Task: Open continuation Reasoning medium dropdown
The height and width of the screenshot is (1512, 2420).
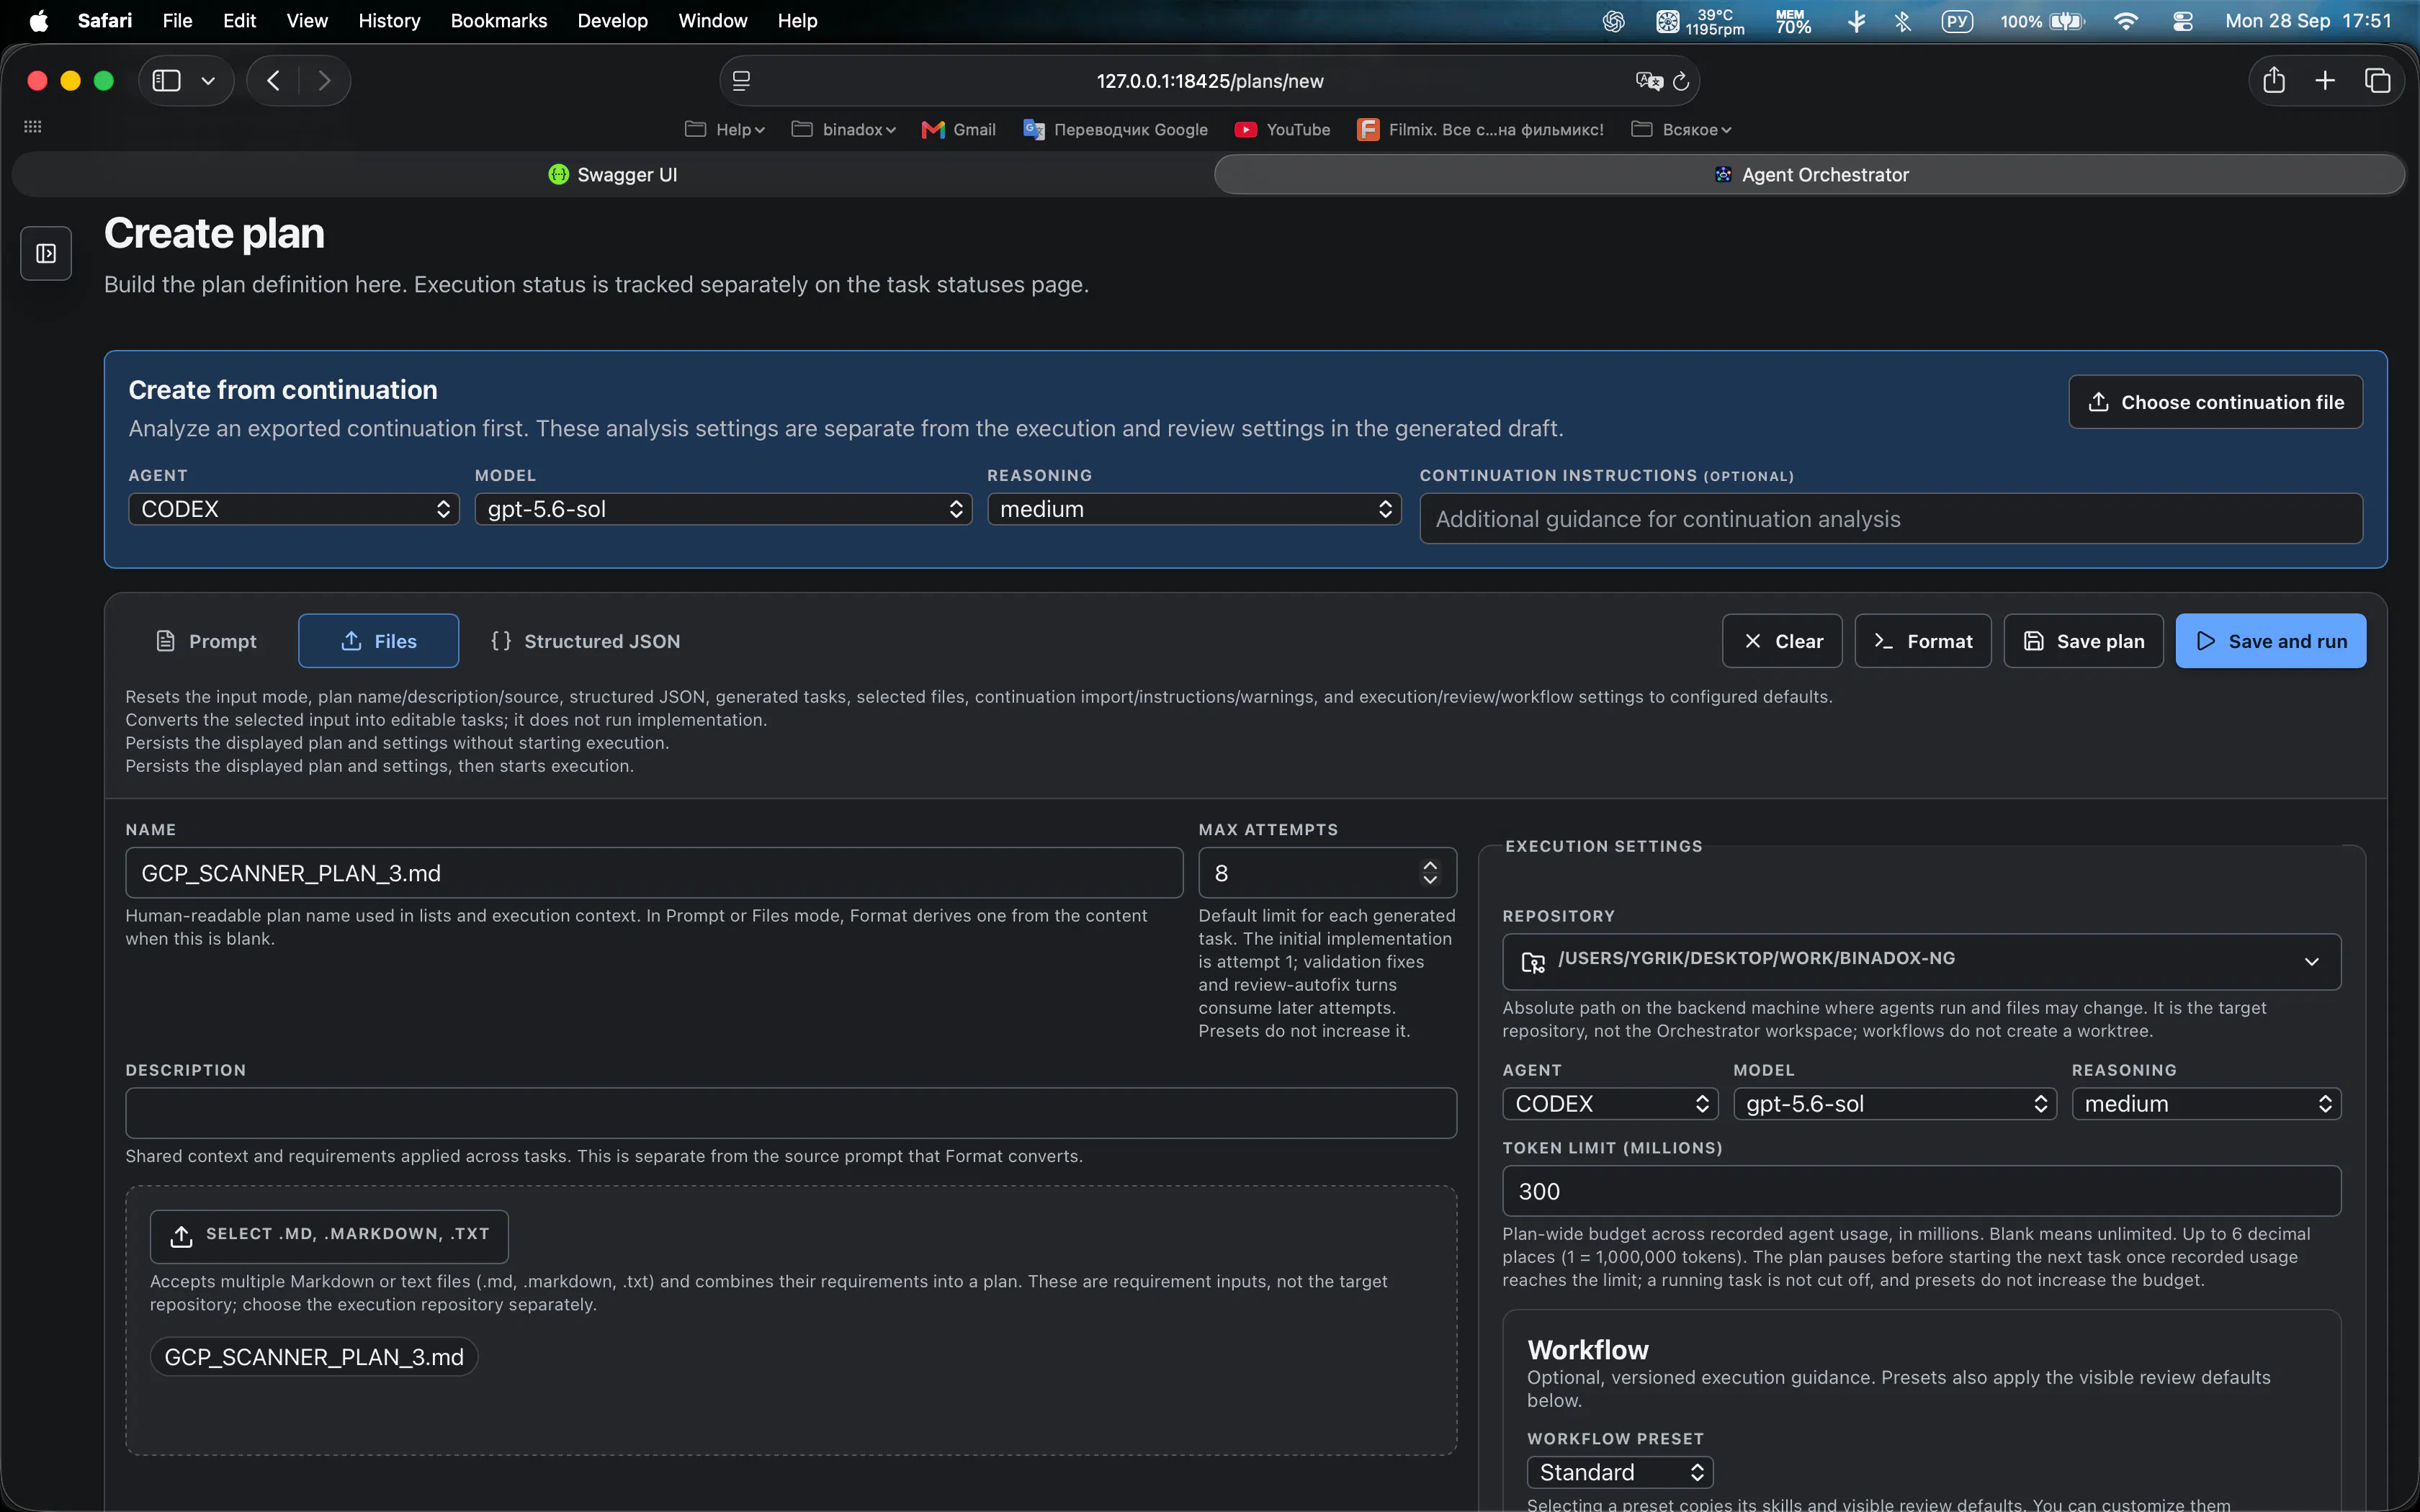Action: pyautogui.click(x=1194, y=509)
